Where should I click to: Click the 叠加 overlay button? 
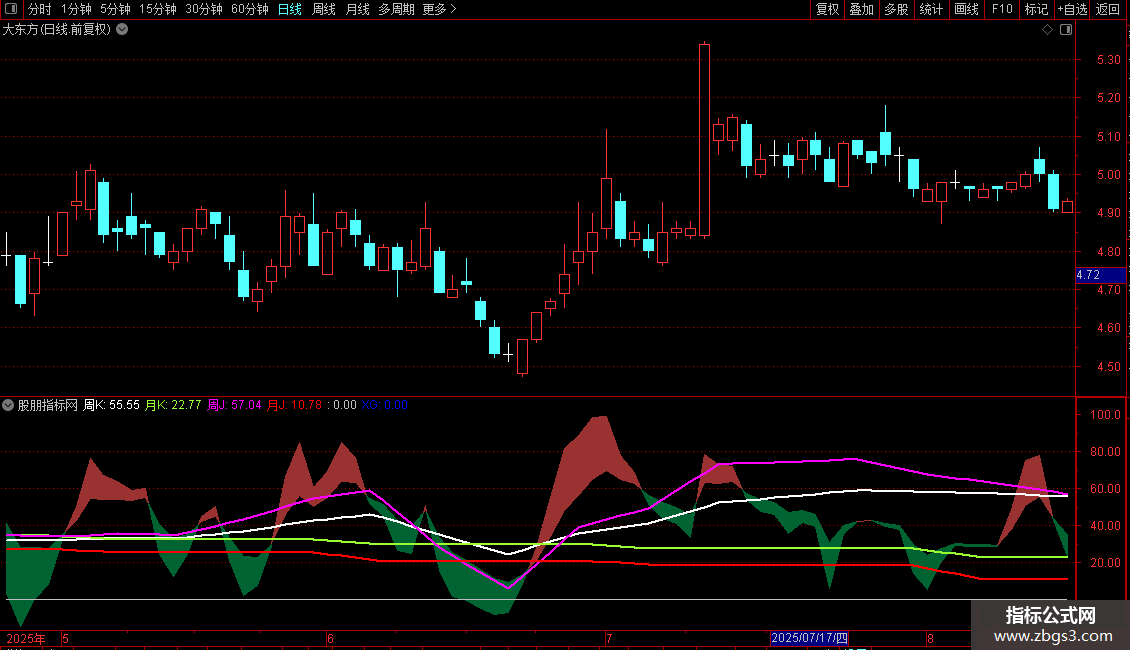861,9
